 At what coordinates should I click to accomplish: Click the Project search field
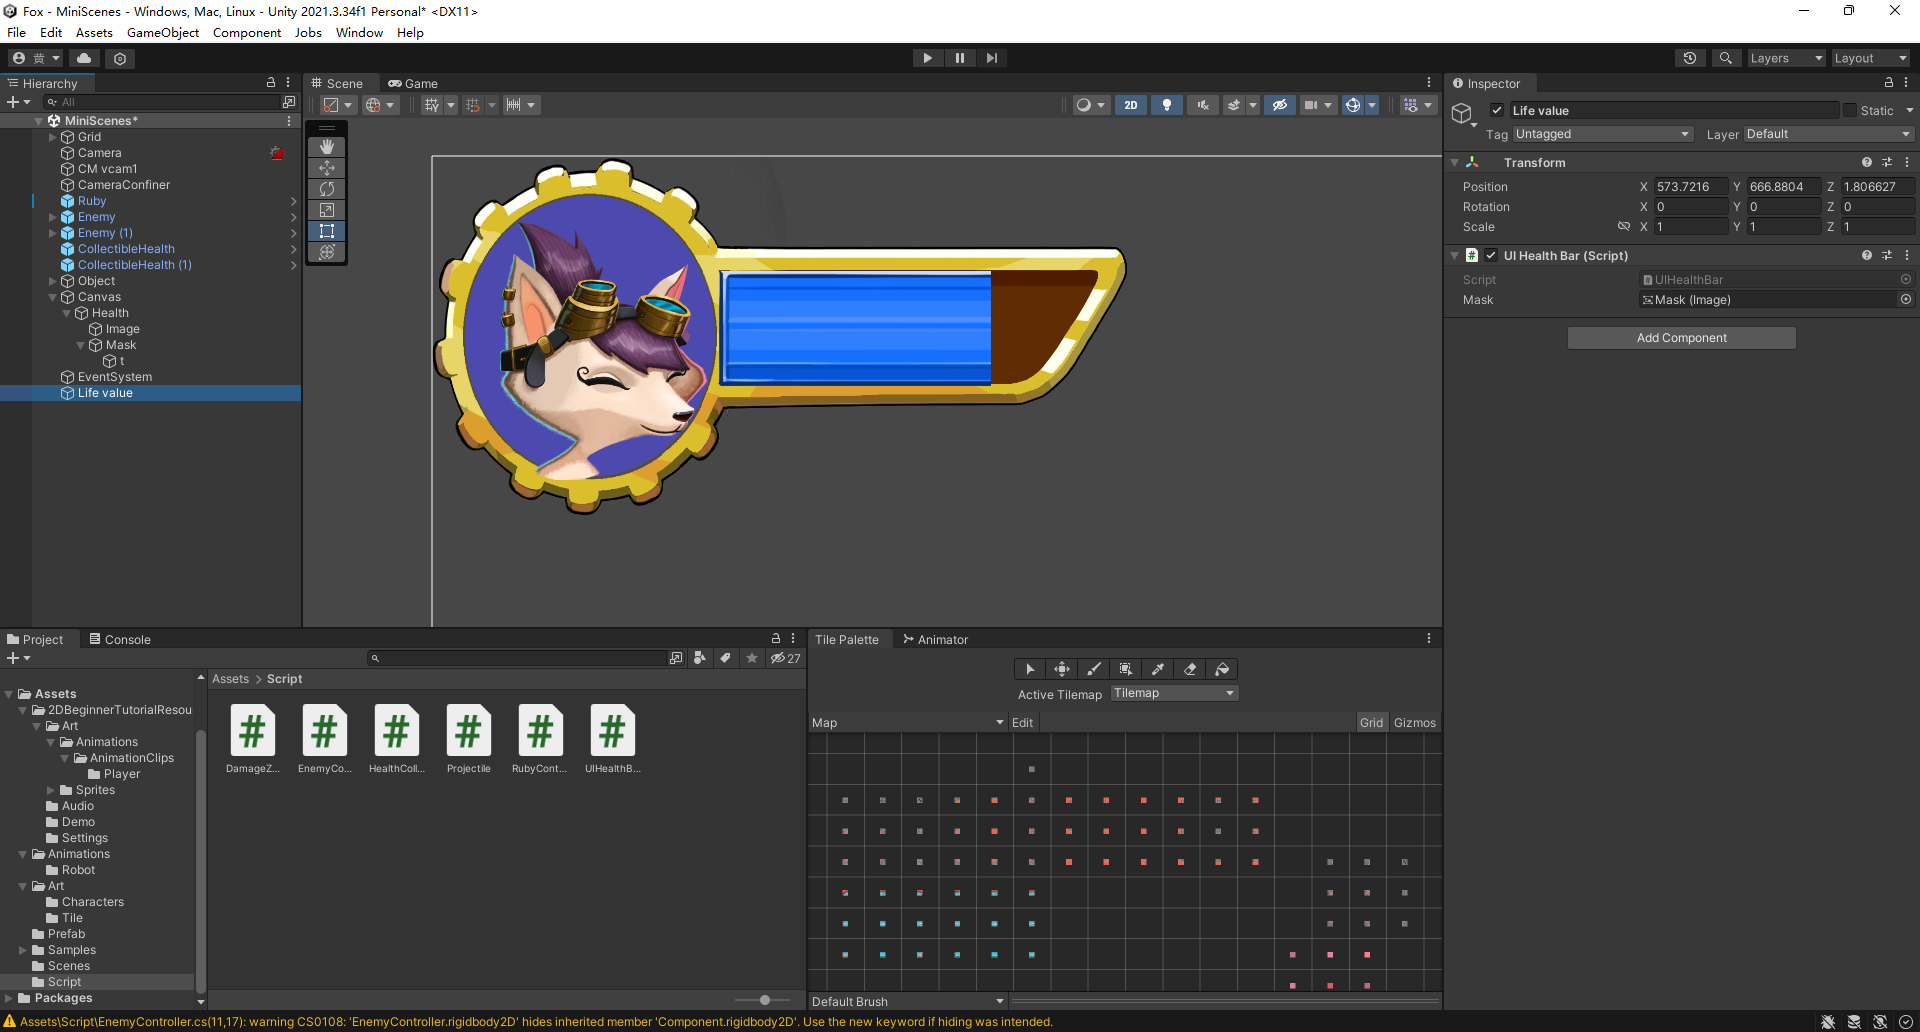[517, 658]
